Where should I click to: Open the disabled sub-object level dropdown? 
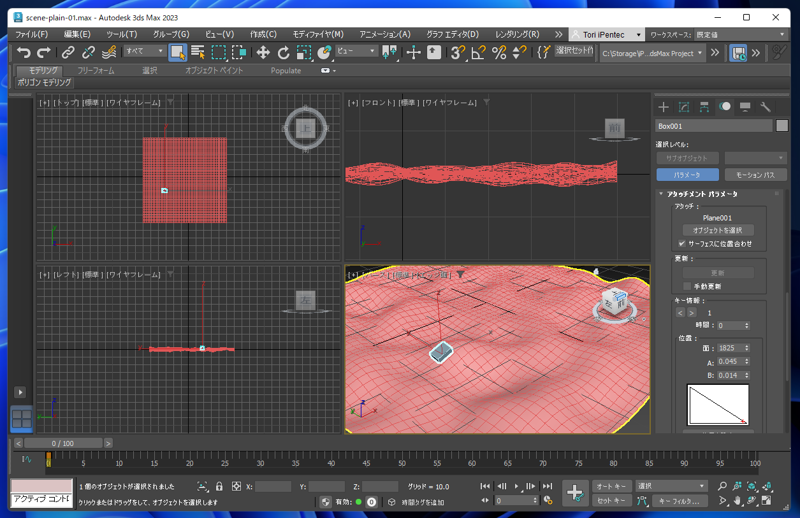coord(755,158)
